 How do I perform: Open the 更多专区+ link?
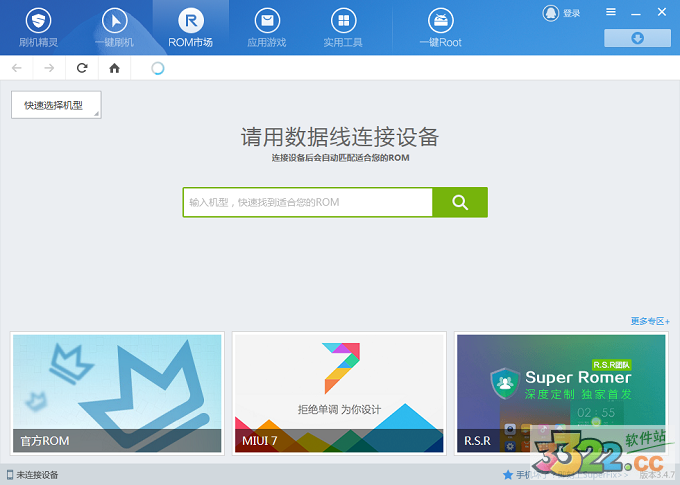tap(650, 321)
